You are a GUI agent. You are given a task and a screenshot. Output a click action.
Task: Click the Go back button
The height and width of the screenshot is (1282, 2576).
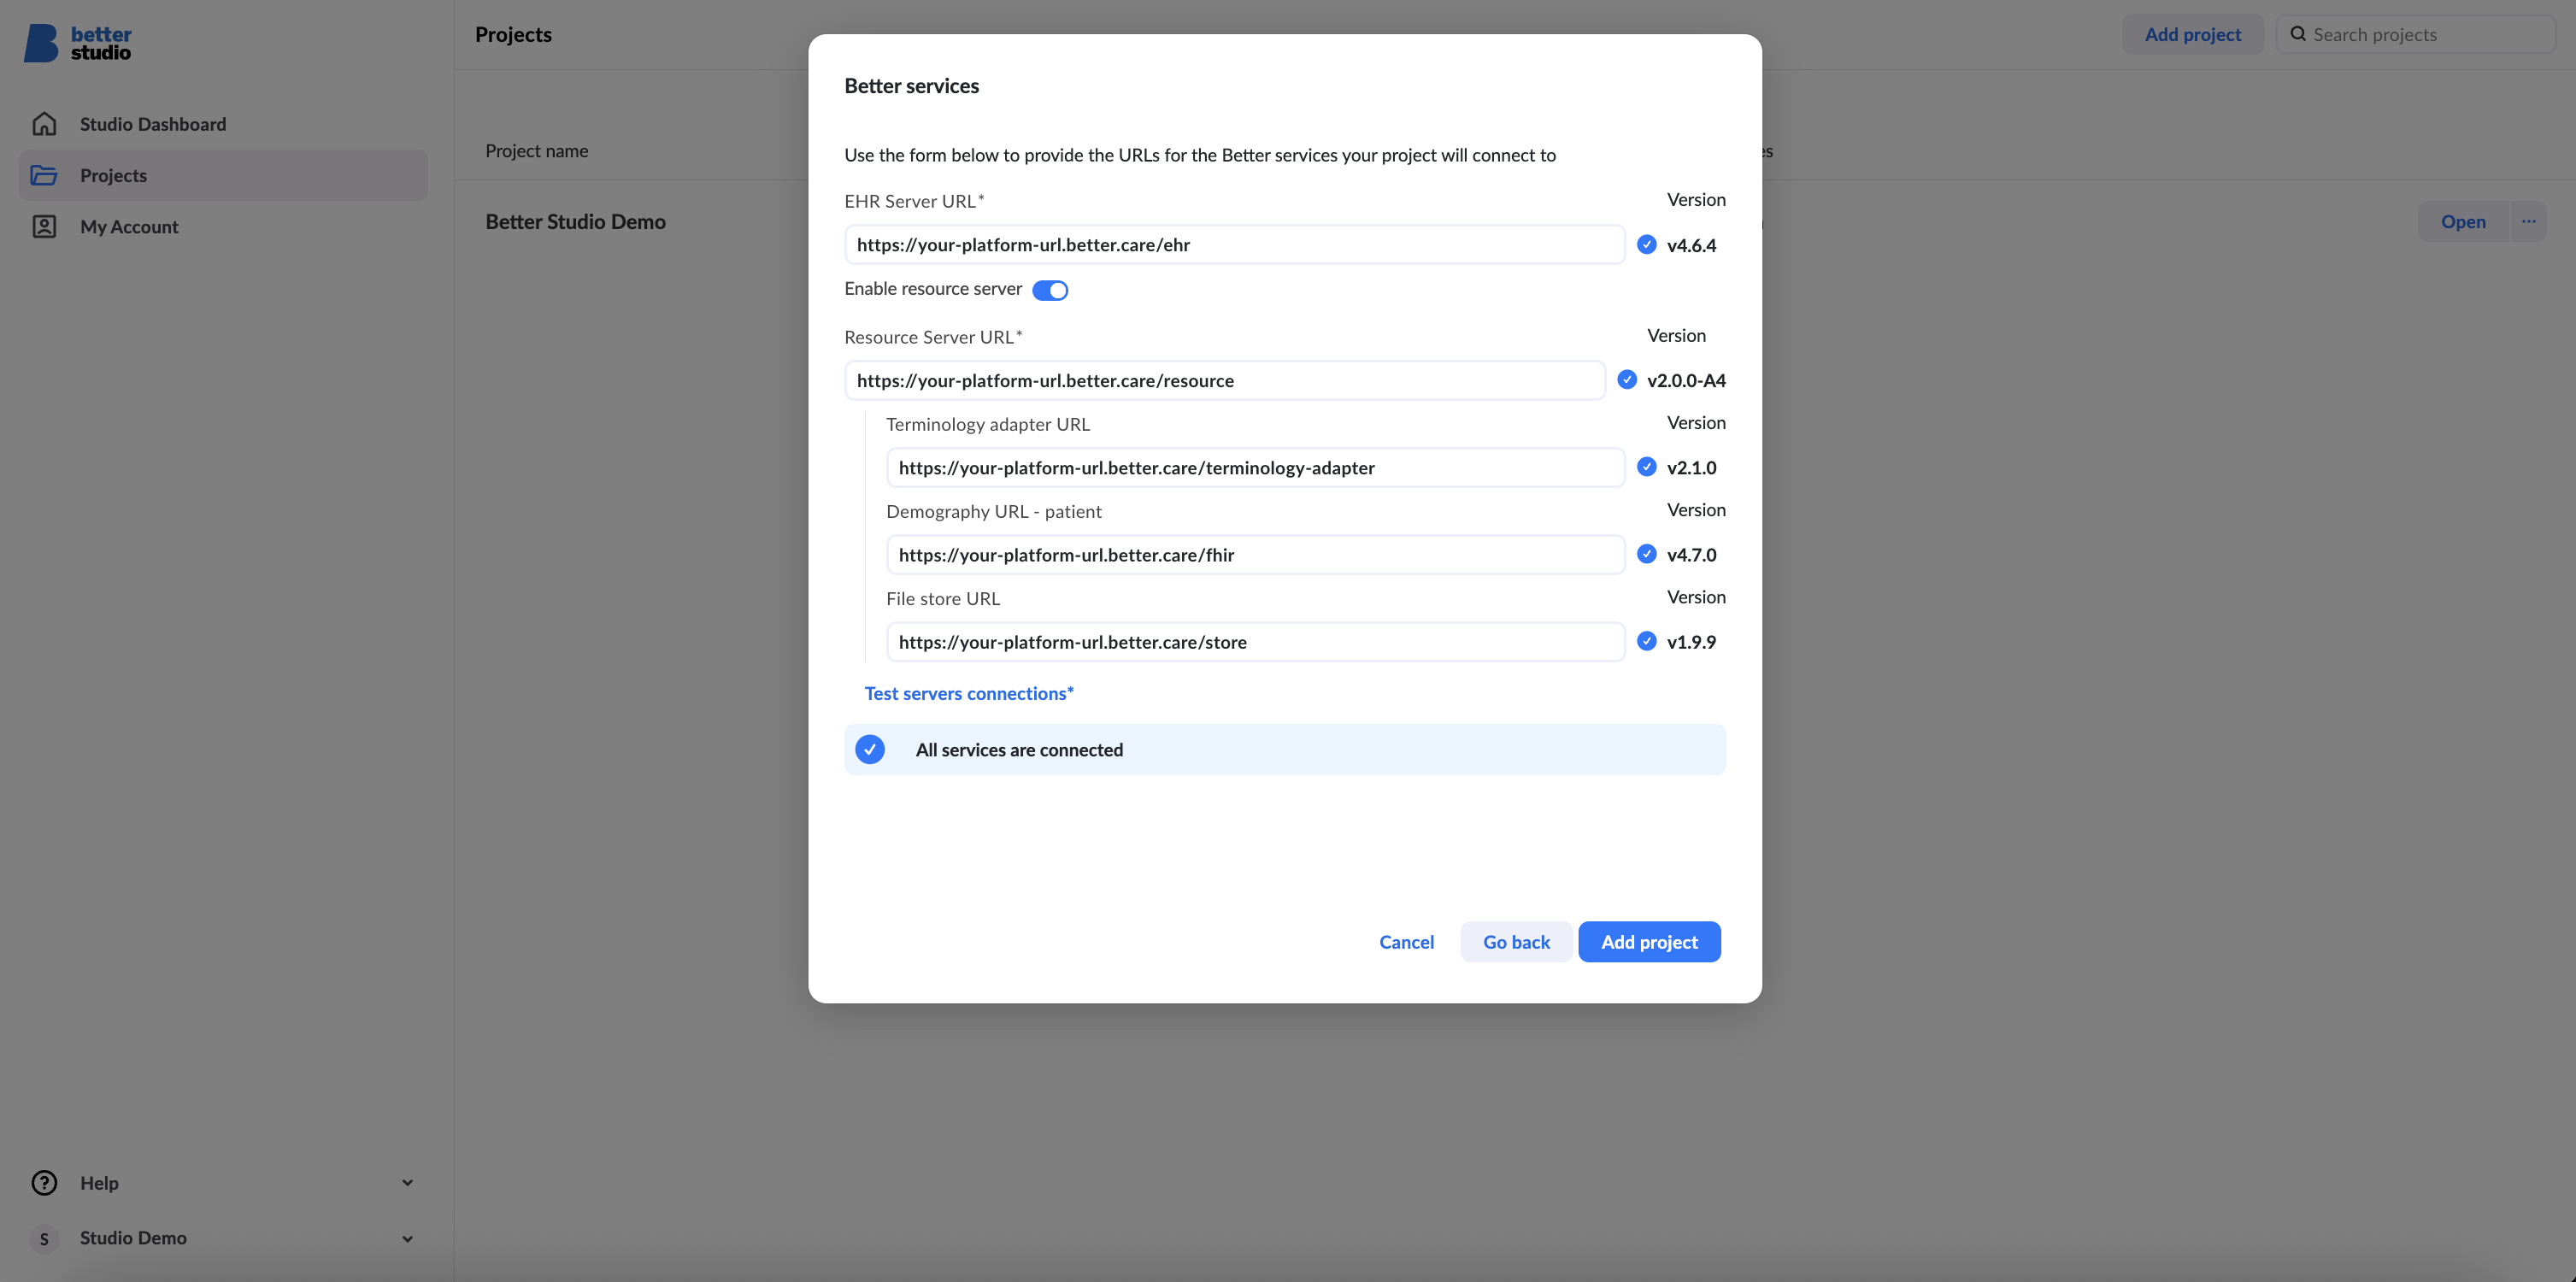coord(1516,942)
